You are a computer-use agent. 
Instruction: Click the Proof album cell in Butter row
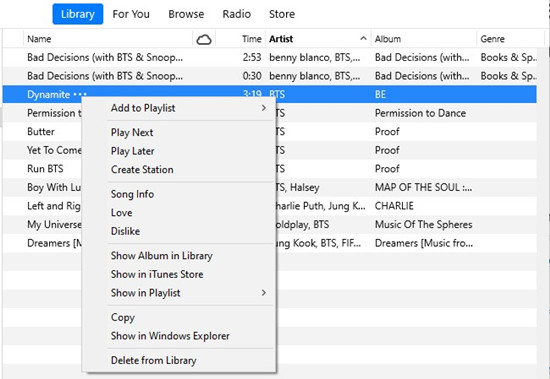click(x=387, y=132)
